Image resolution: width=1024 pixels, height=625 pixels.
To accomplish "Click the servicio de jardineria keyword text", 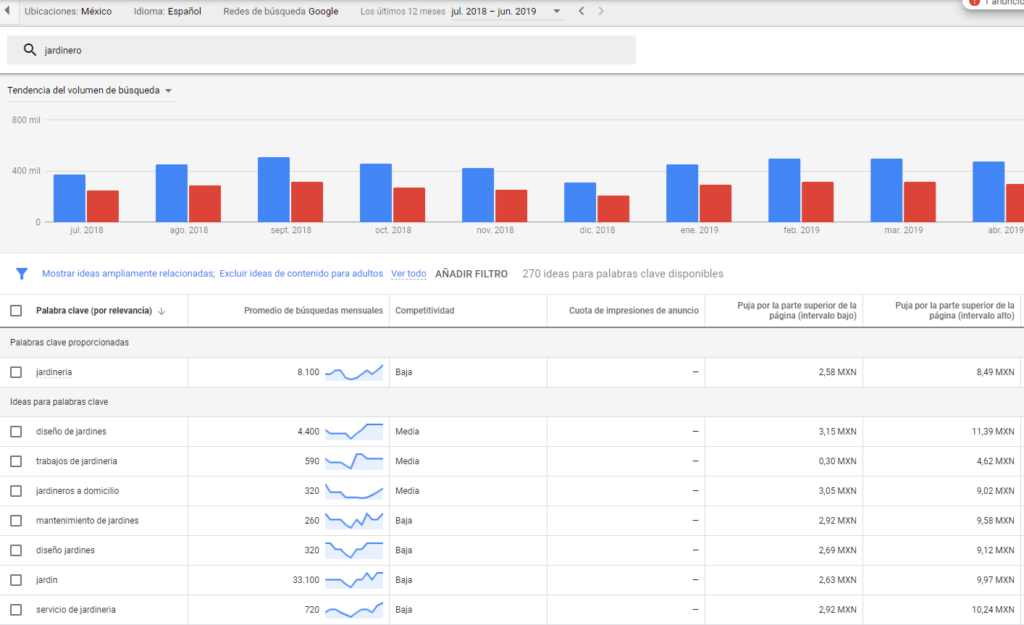I will click(x=76, y=610).
